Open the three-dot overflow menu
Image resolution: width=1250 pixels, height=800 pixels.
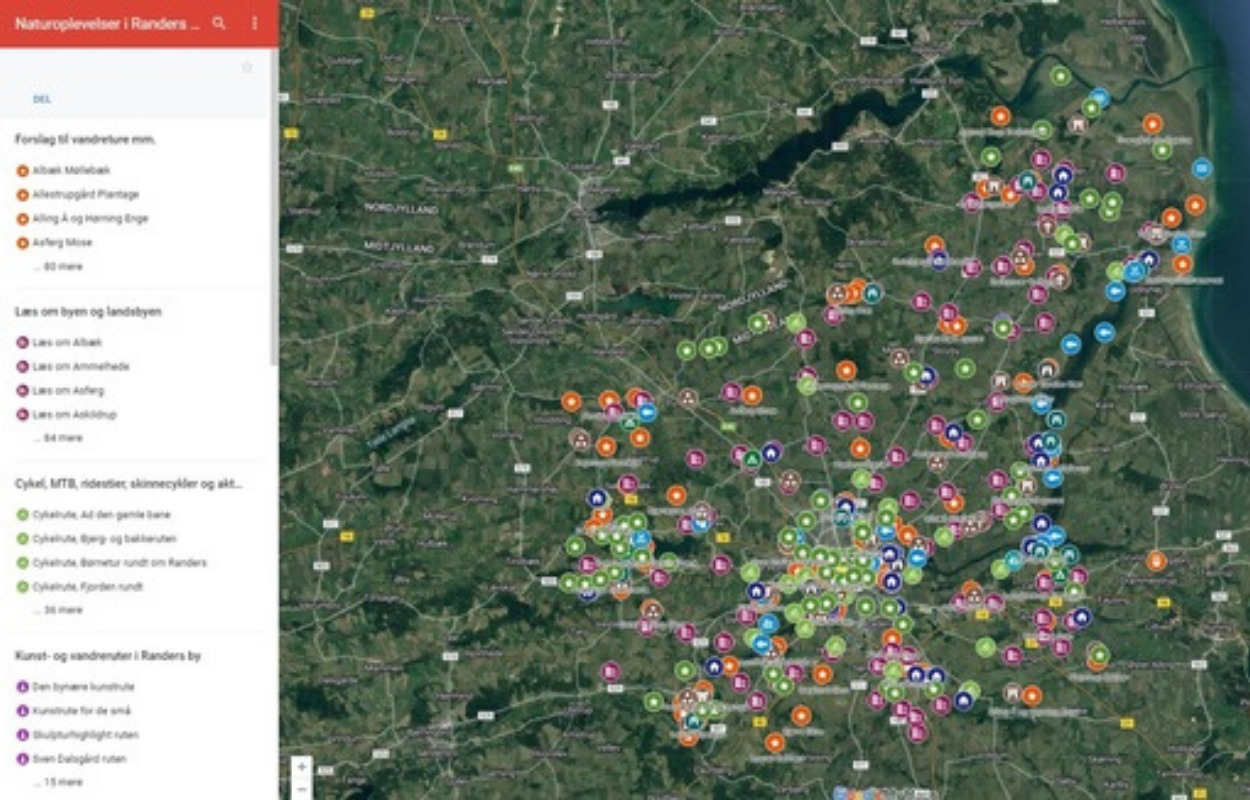254,23
